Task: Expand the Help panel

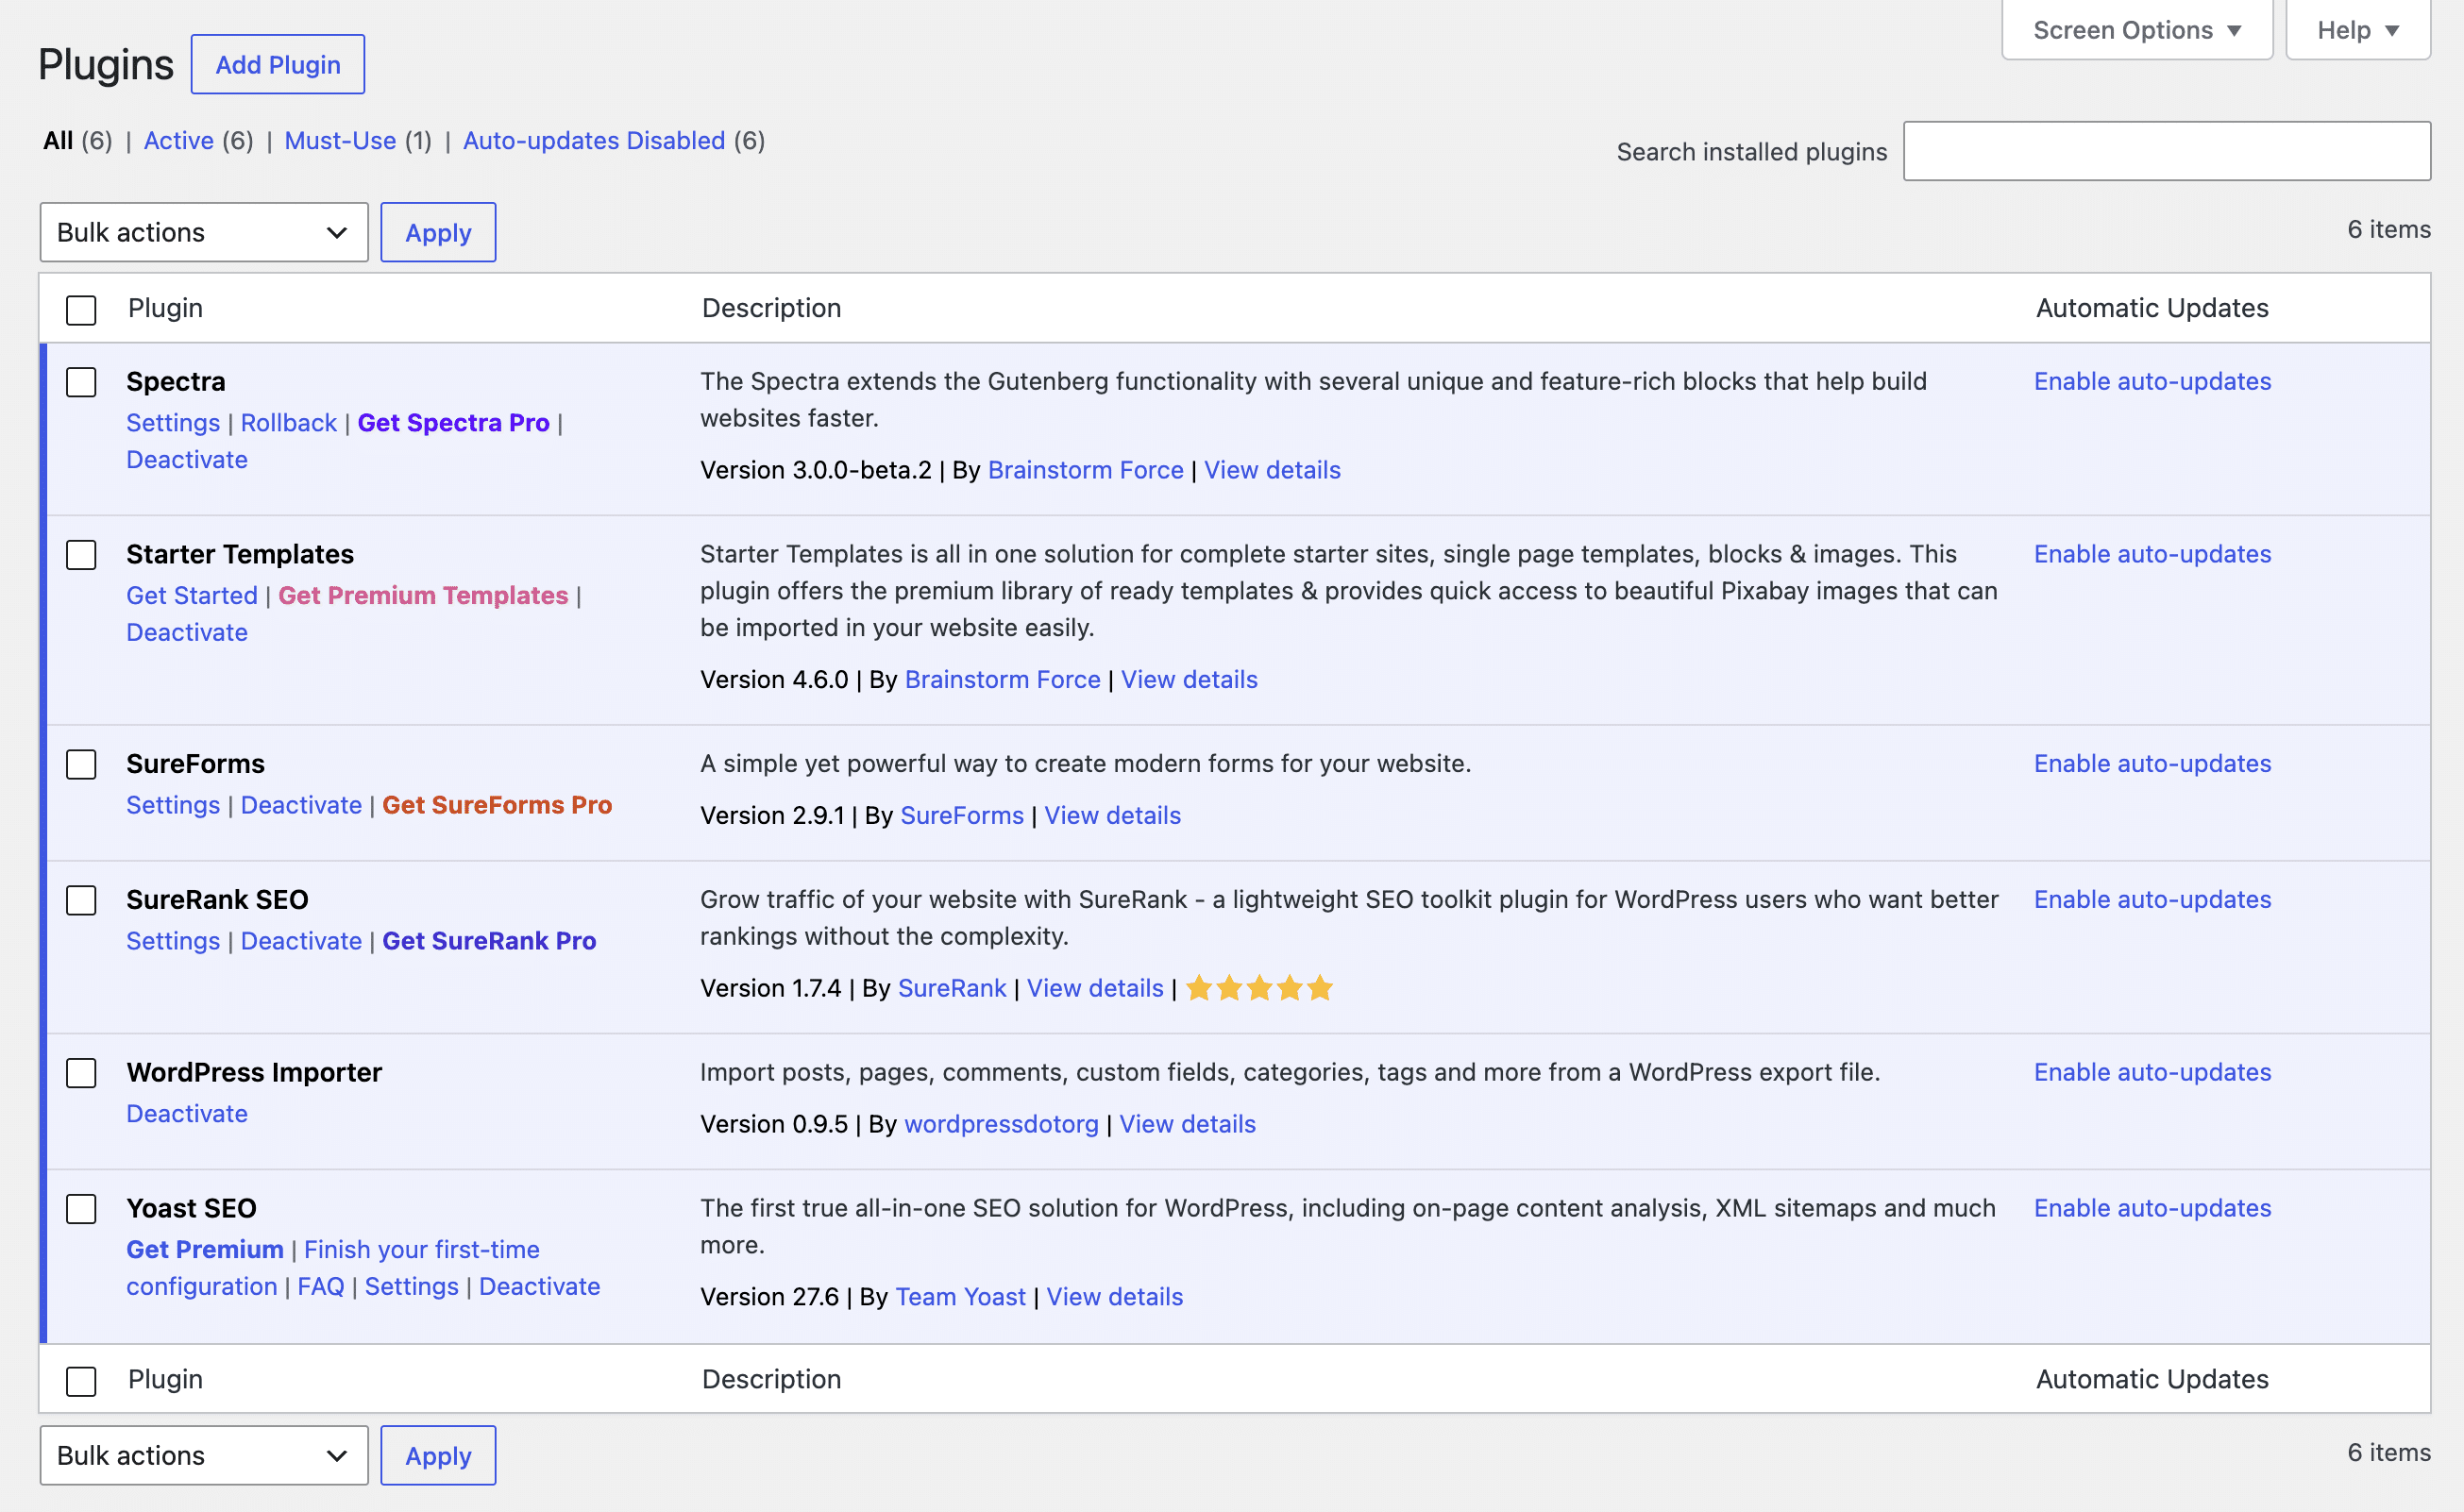Action: point(2358,30)
